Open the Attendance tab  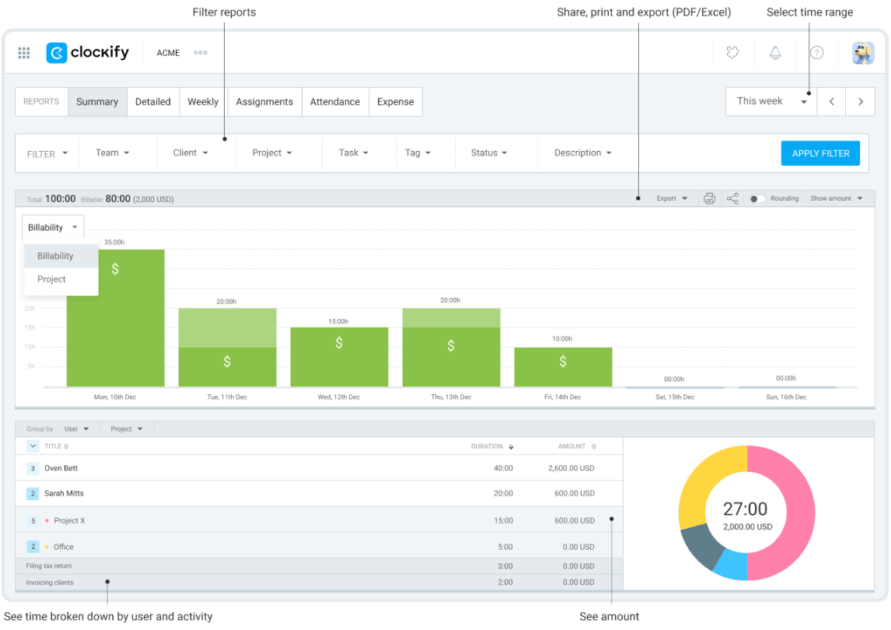click(335, 101)
